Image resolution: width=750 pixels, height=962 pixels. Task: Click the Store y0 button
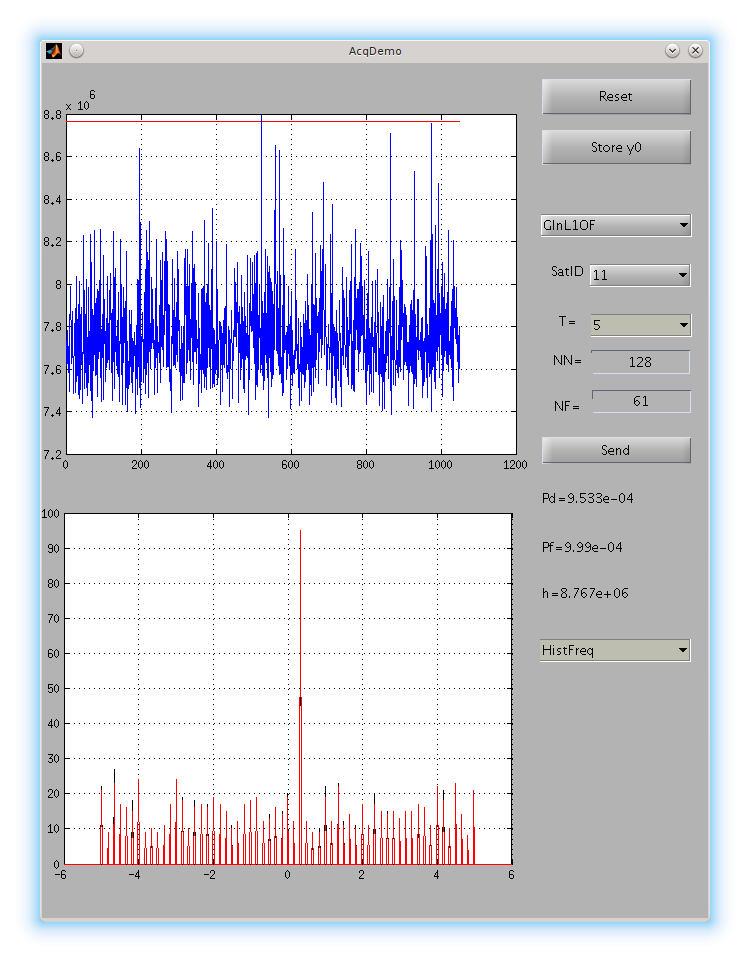tap(616, 147)
